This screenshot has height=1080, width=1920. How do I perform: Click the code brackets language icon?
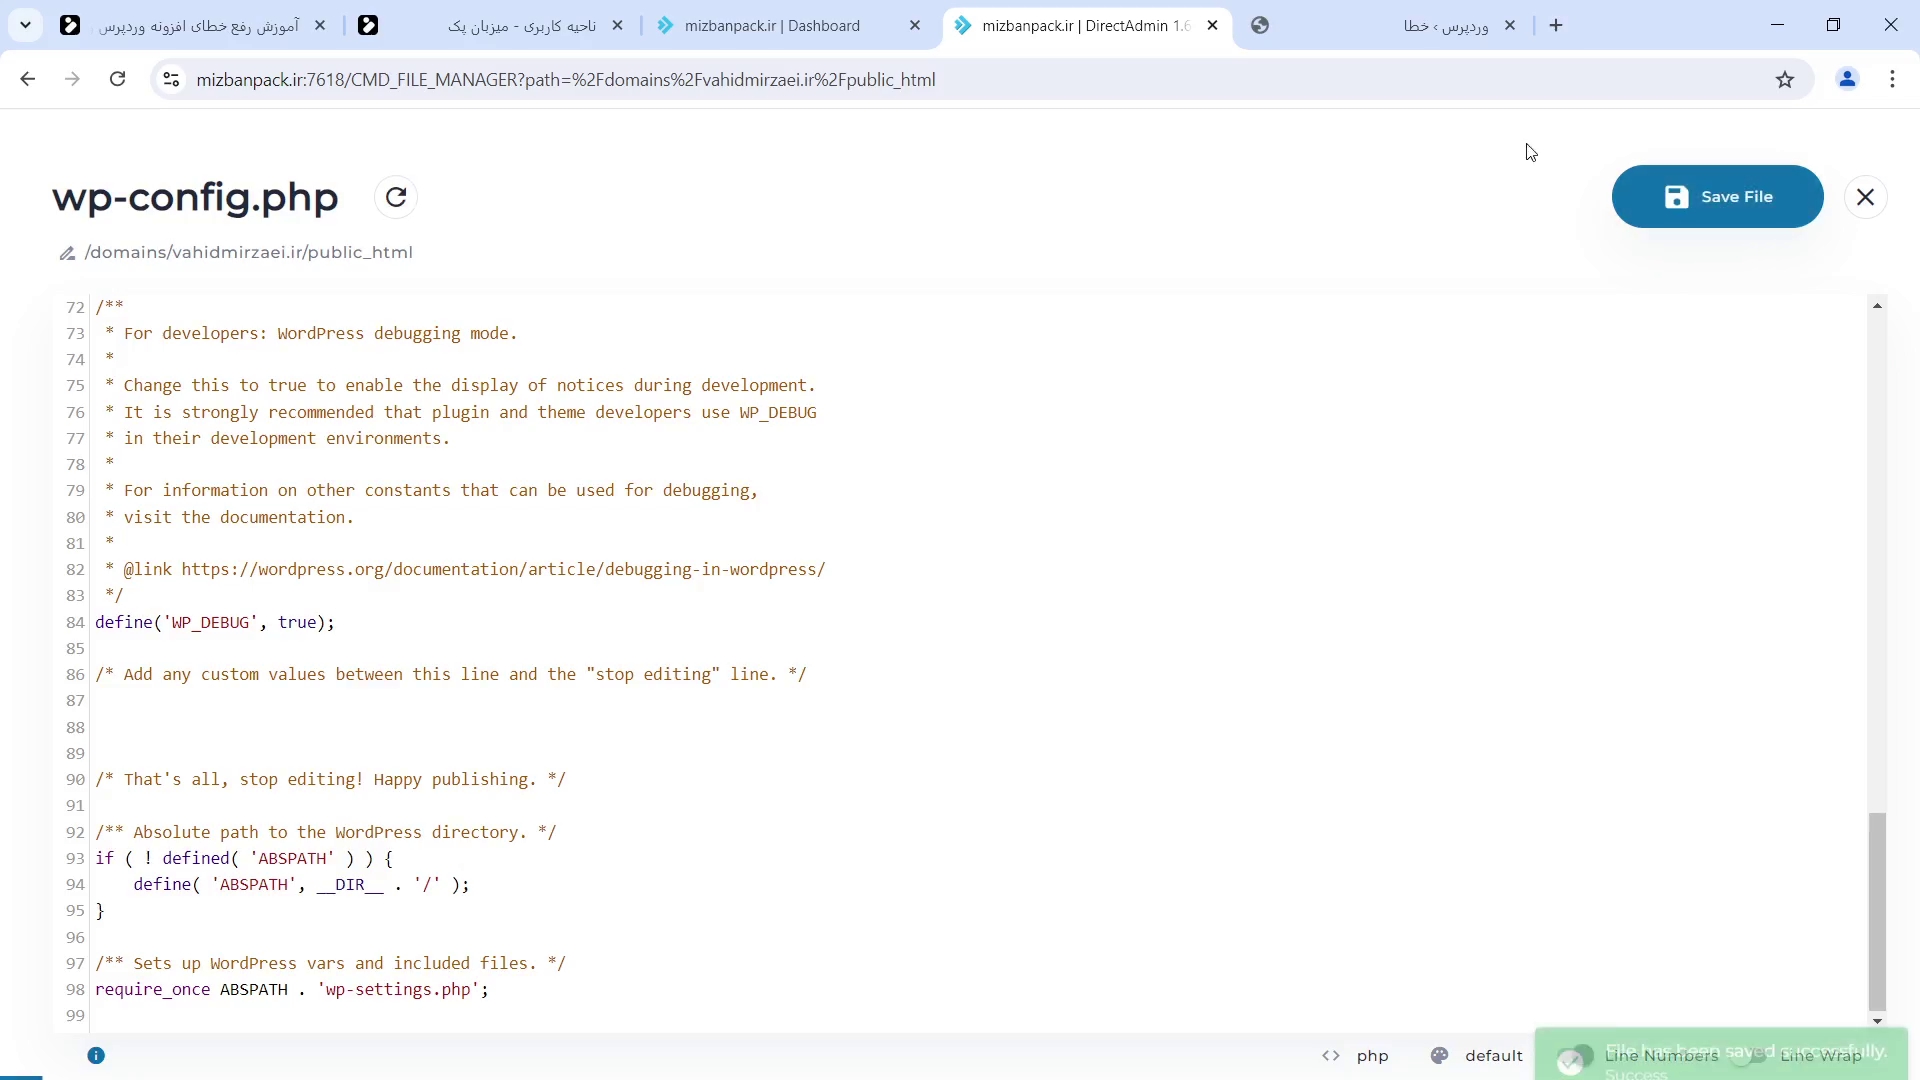1331,1056
